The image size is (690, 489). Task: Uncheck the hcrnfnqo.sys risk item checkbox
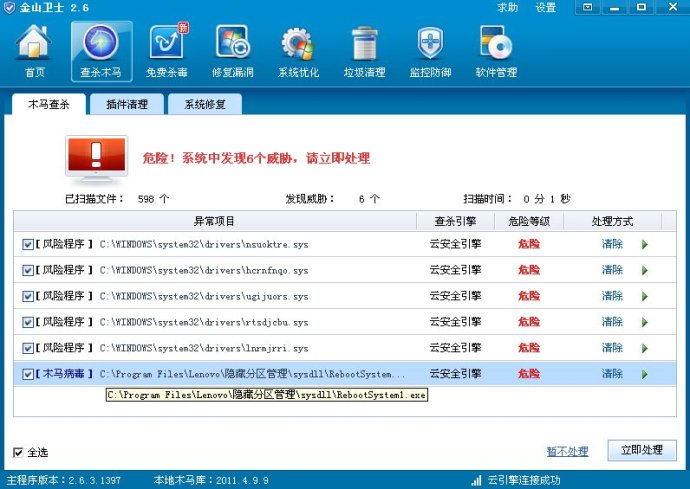click(x=27, y=270)
